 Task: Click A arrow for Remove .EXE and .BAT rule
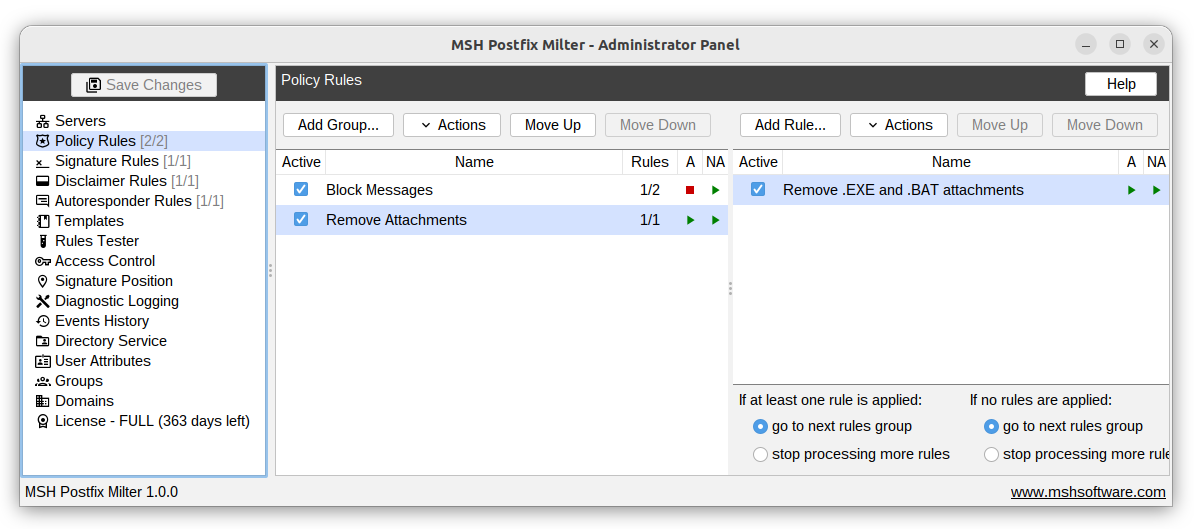coord(1132,190)
